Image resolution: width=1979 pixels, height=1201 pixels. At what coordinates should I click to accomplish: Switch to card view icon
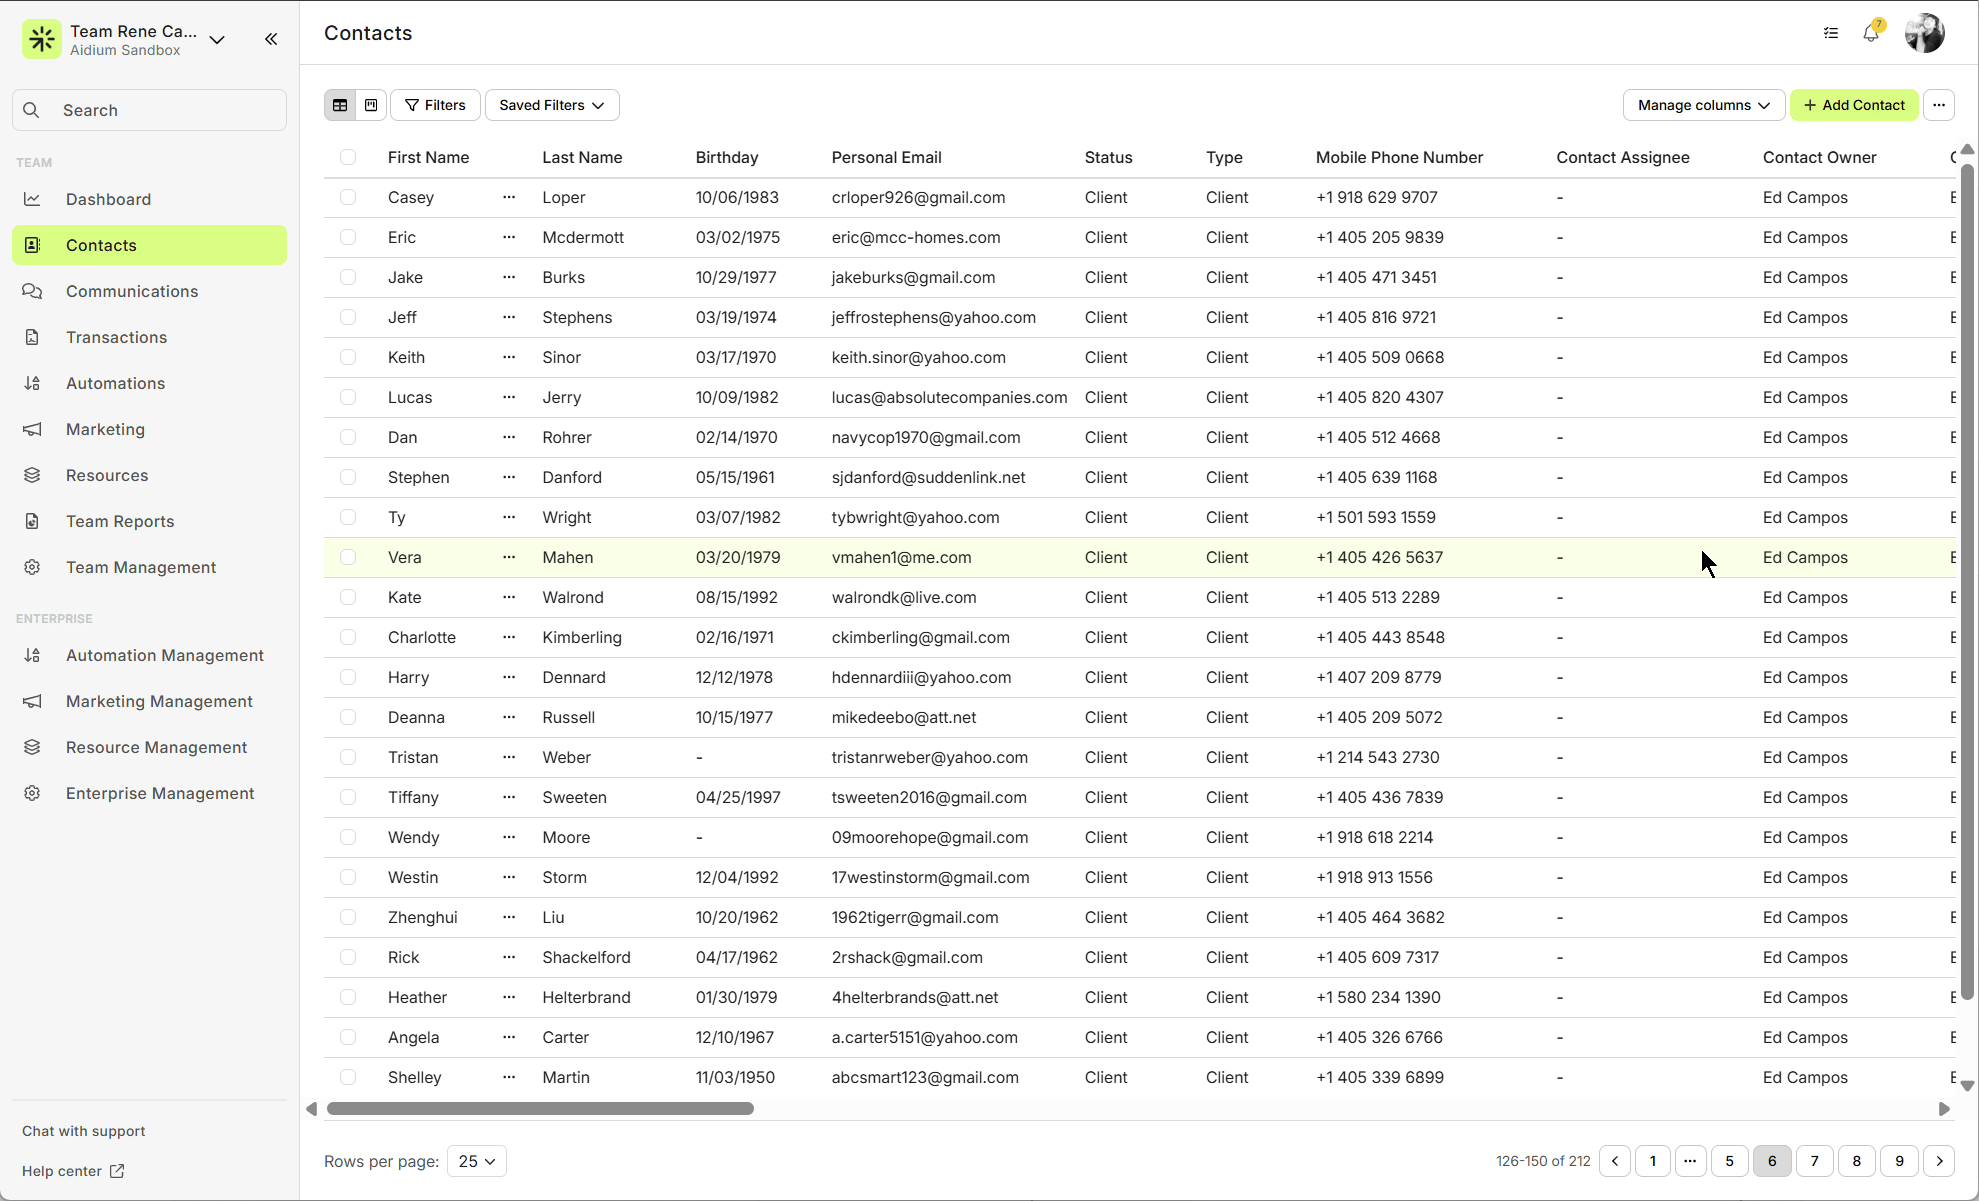[x=371, y=105]
